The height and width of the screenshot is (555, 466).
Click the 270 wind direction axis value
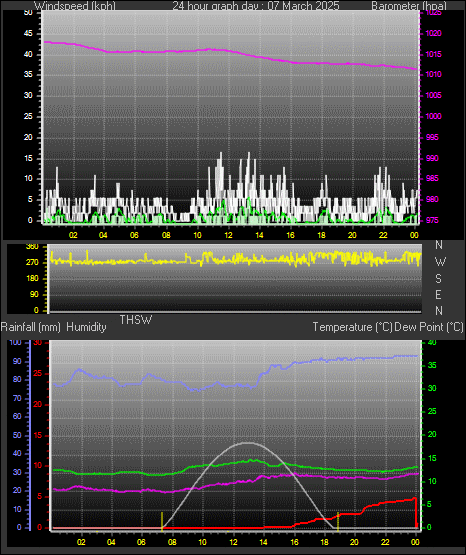[32, 263]
